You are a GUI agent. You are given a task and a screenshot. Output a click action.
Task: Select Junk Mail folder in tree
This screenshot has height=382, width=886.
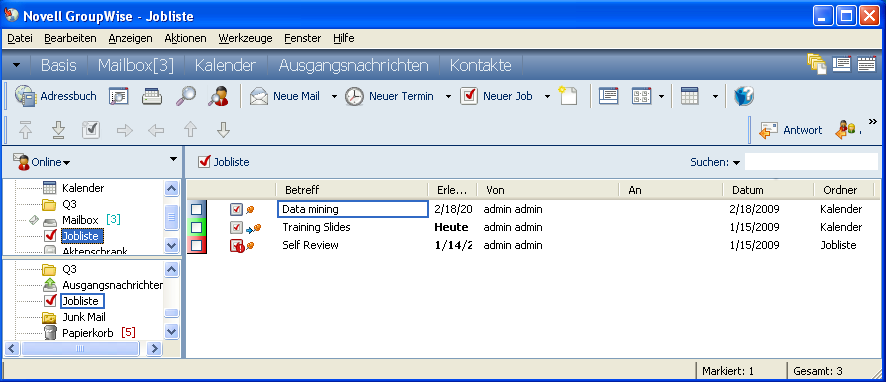point(84,317)
